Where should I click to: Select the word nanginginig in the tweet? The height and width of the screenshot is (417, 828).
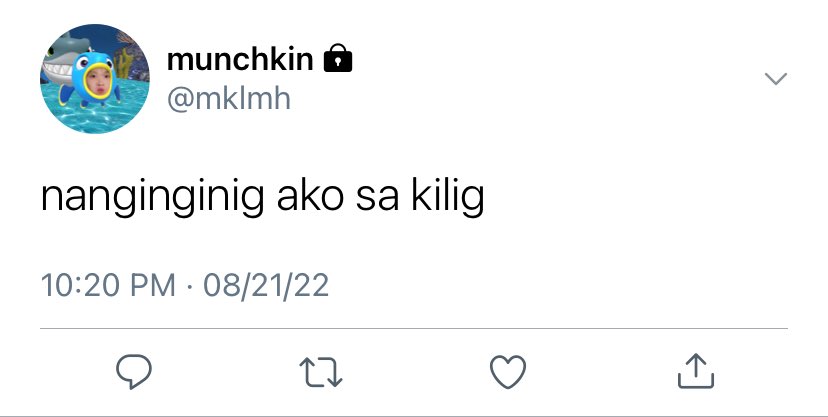tap(153, 196)
